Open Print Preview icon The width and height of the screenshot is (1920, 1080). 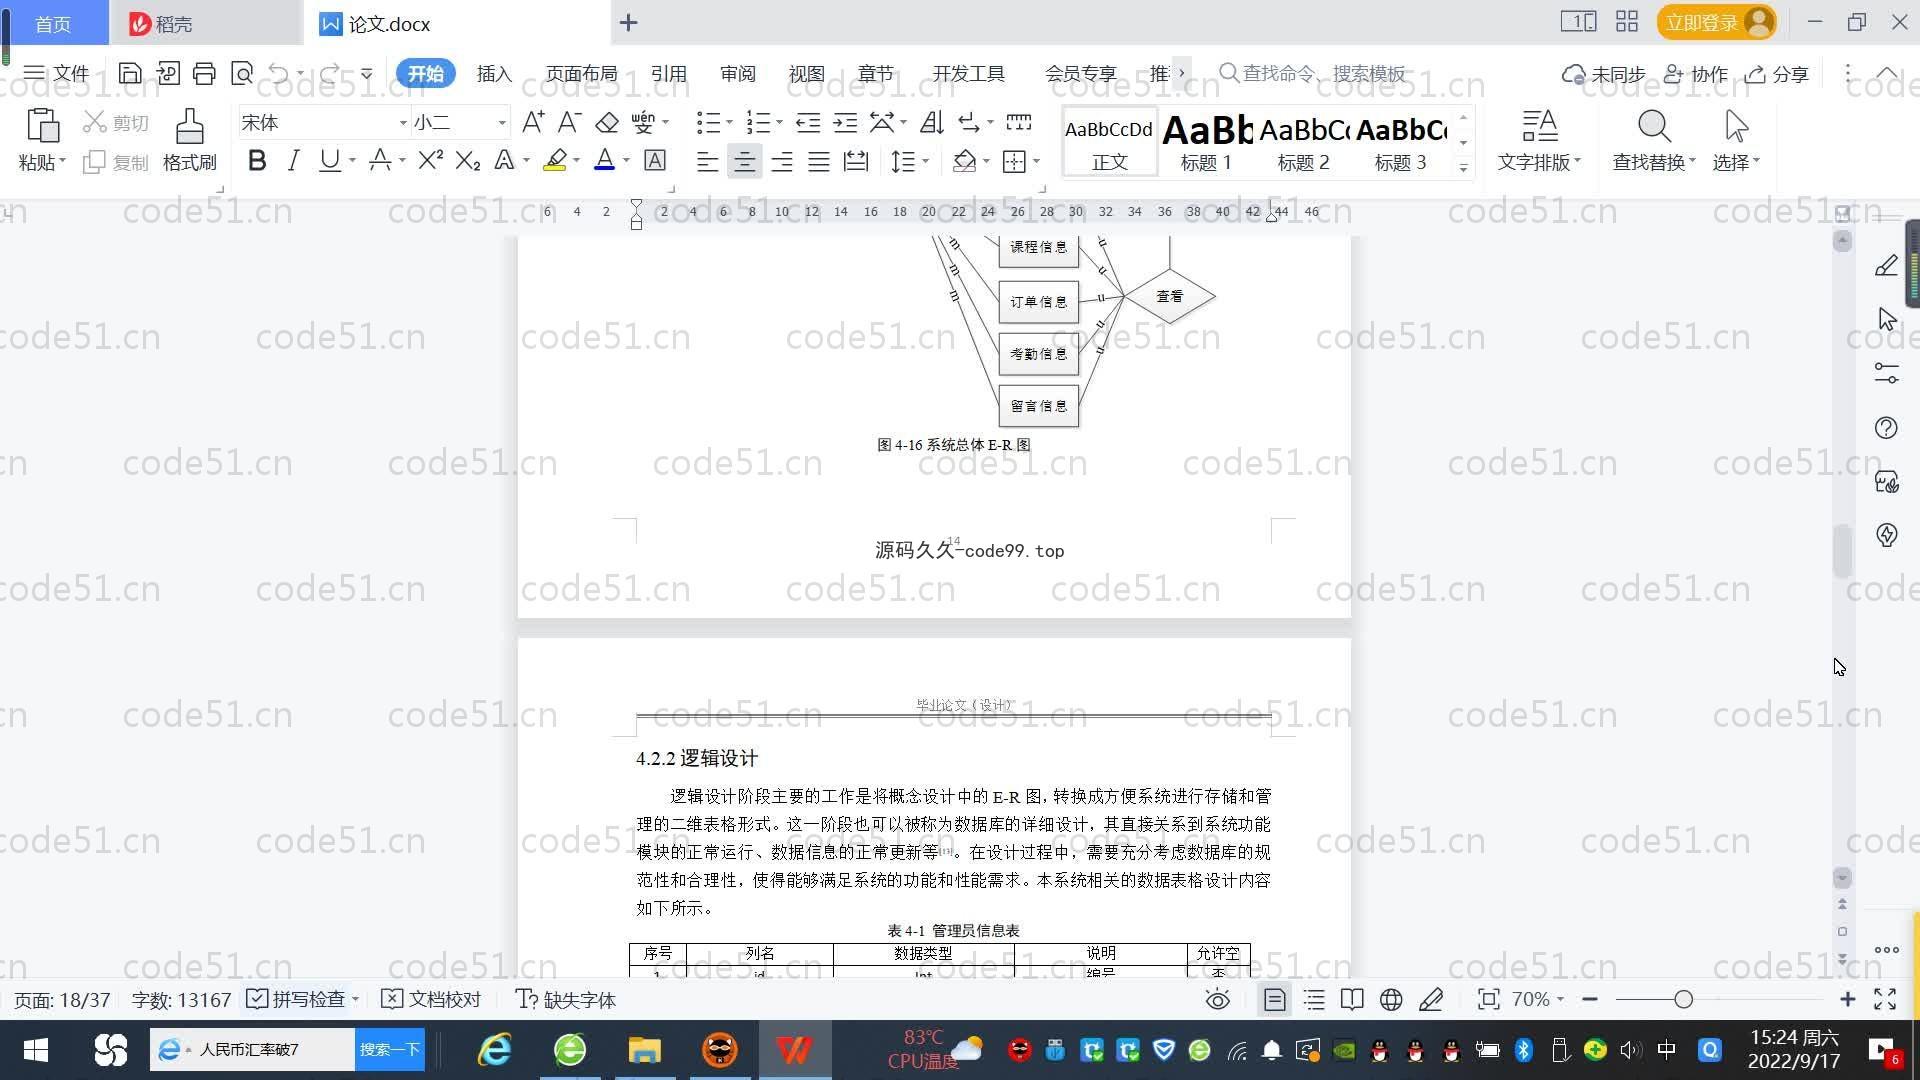[x=242, y=73]
